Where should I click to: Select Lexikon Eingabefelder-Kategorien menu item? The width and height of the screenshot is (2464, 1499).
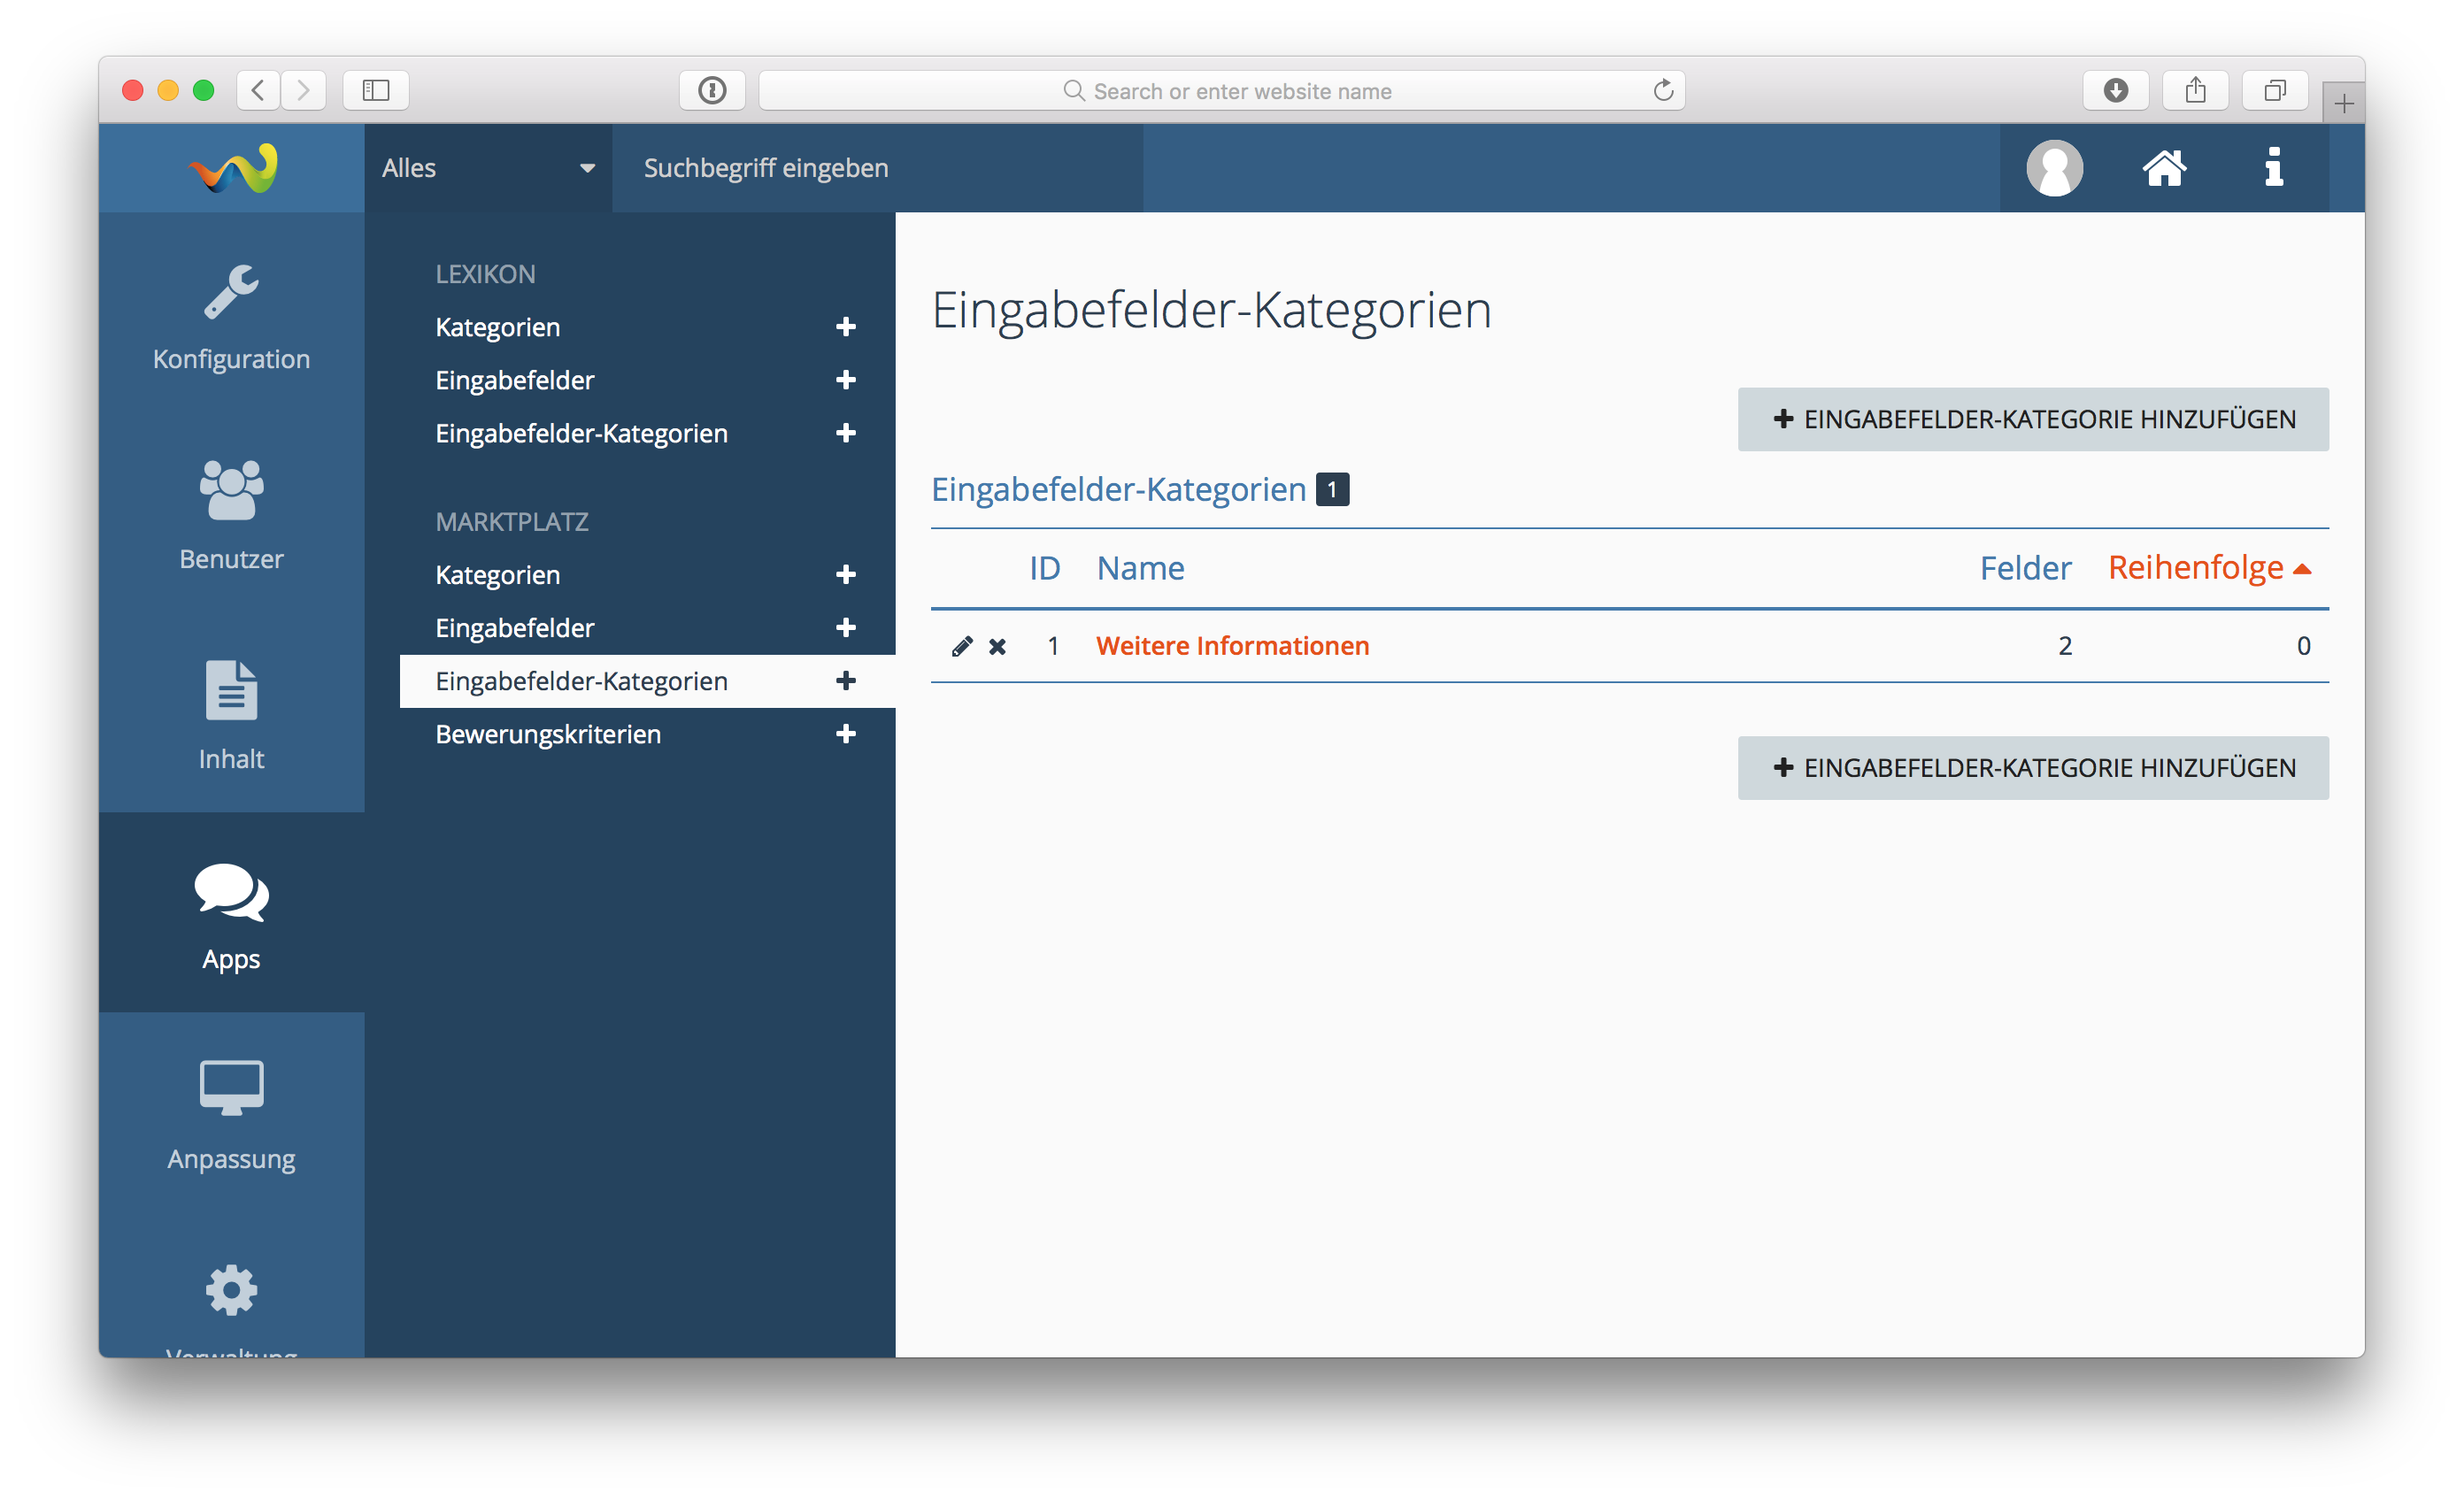point(581,433)
